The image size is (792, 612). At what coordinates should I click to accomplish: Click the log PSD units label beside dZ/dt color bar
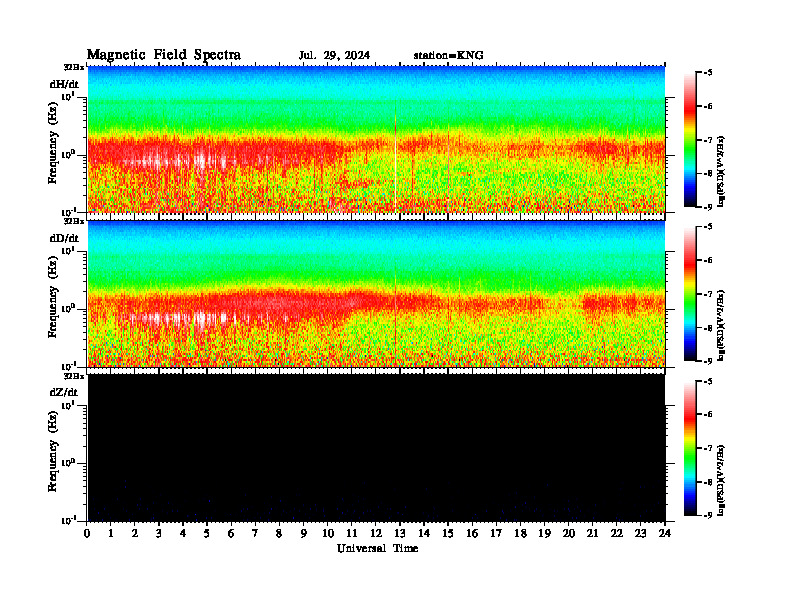tap(721, 480)
